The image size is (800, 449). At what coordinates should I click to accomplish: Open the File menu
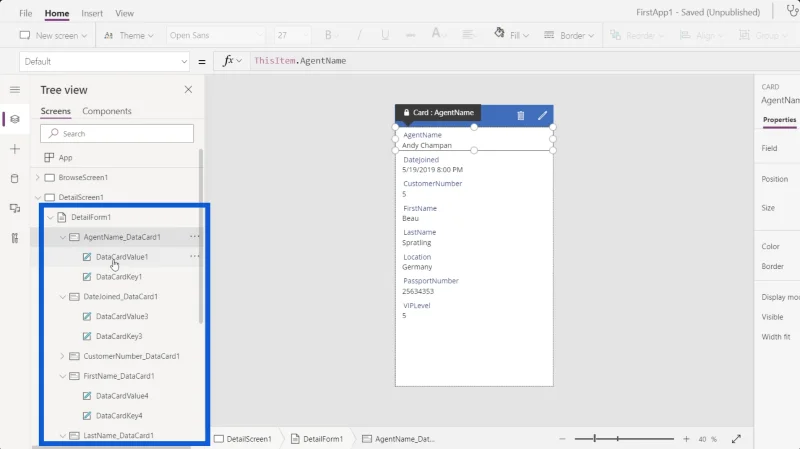[x=26, y=13]
